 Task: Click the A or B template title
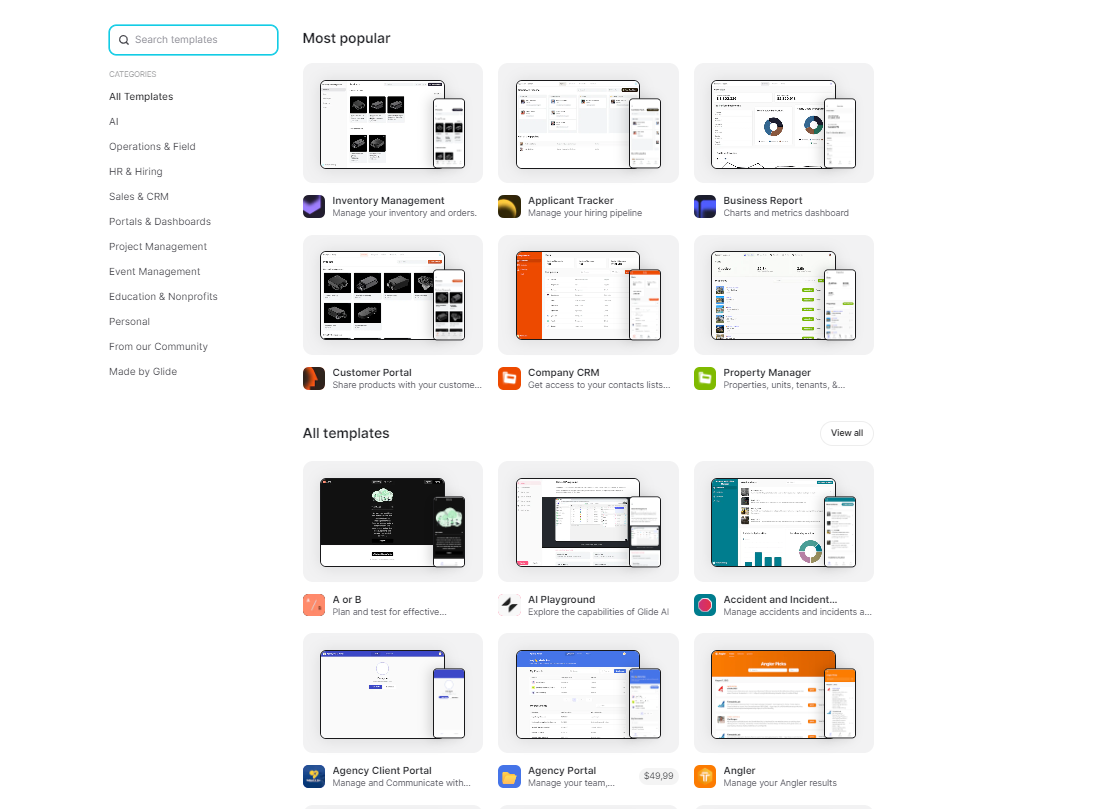click(x=347, y=600)
